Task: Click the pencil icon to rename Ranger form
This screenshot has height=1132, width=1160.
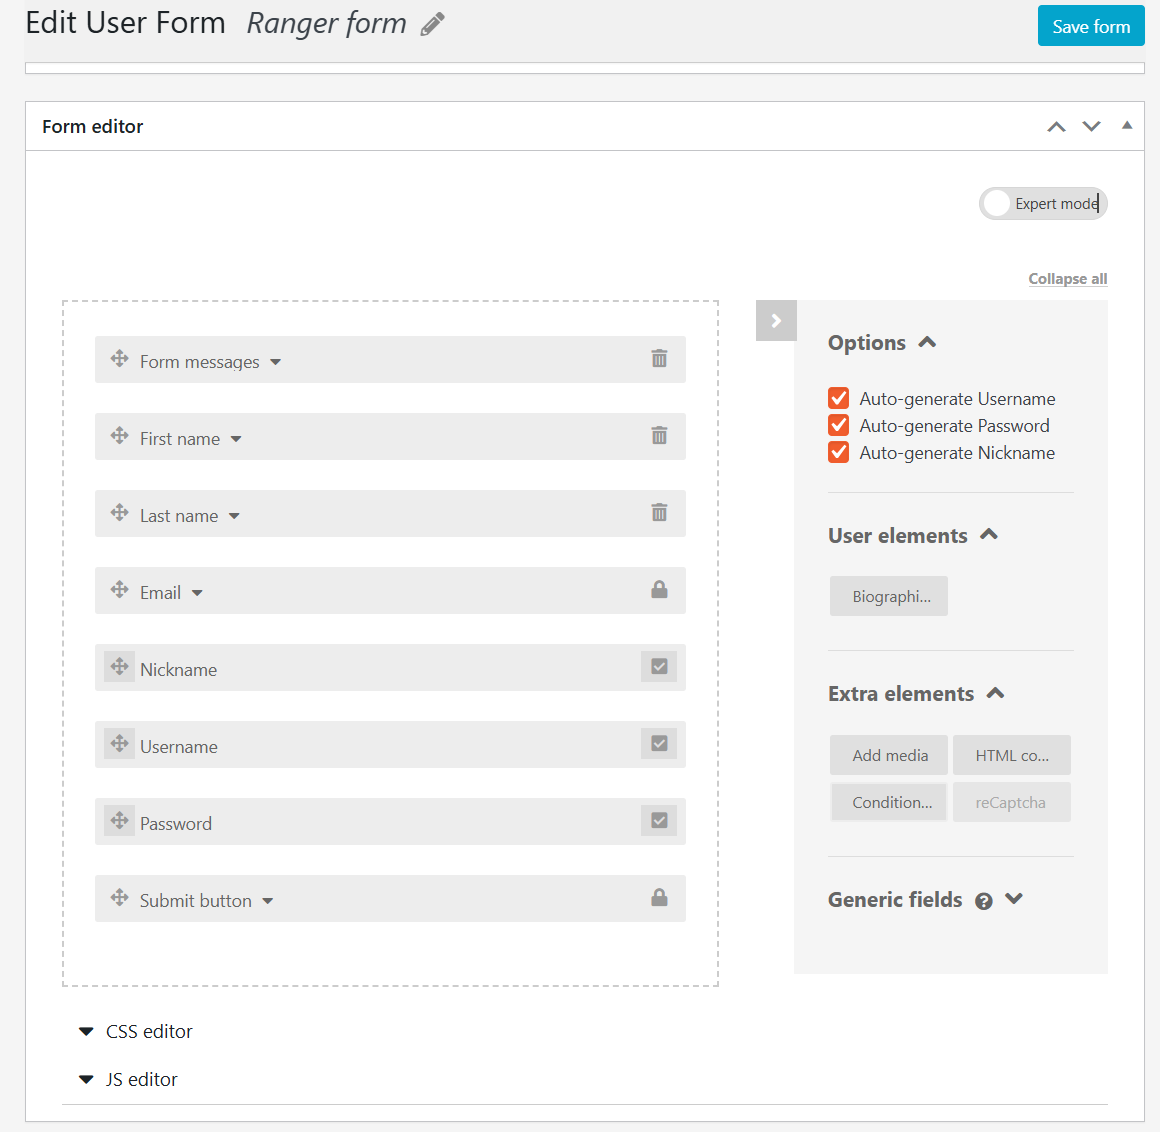Action: point(433,24)
